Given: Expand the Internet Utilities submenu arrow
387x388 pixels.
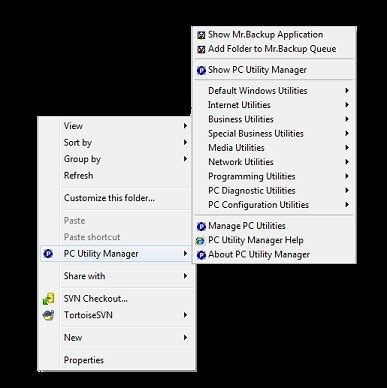Looking at the screenshot, I should (347, 105).
